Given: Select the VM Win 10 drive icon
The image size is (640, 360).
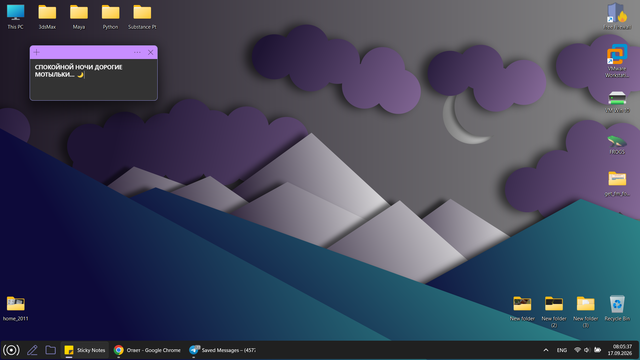Looking at the screenshot, I should coord(617,101).
